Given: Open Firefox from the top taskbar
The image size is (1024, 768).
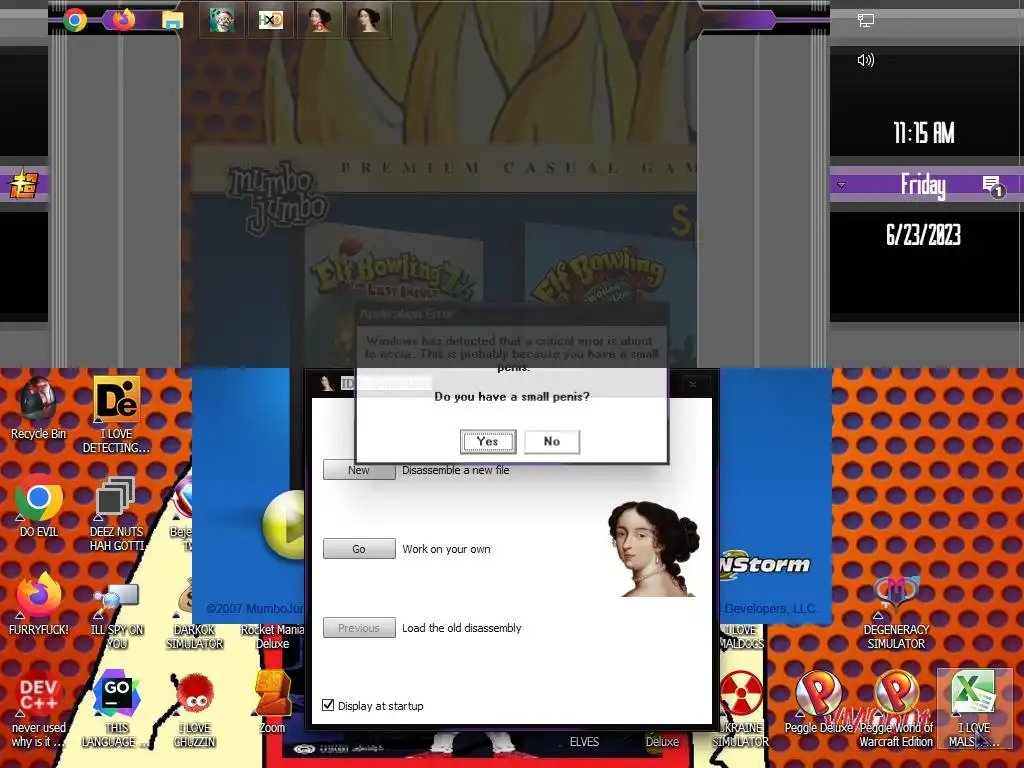Looking at the screenshot, I should click(x=123, y=20).
